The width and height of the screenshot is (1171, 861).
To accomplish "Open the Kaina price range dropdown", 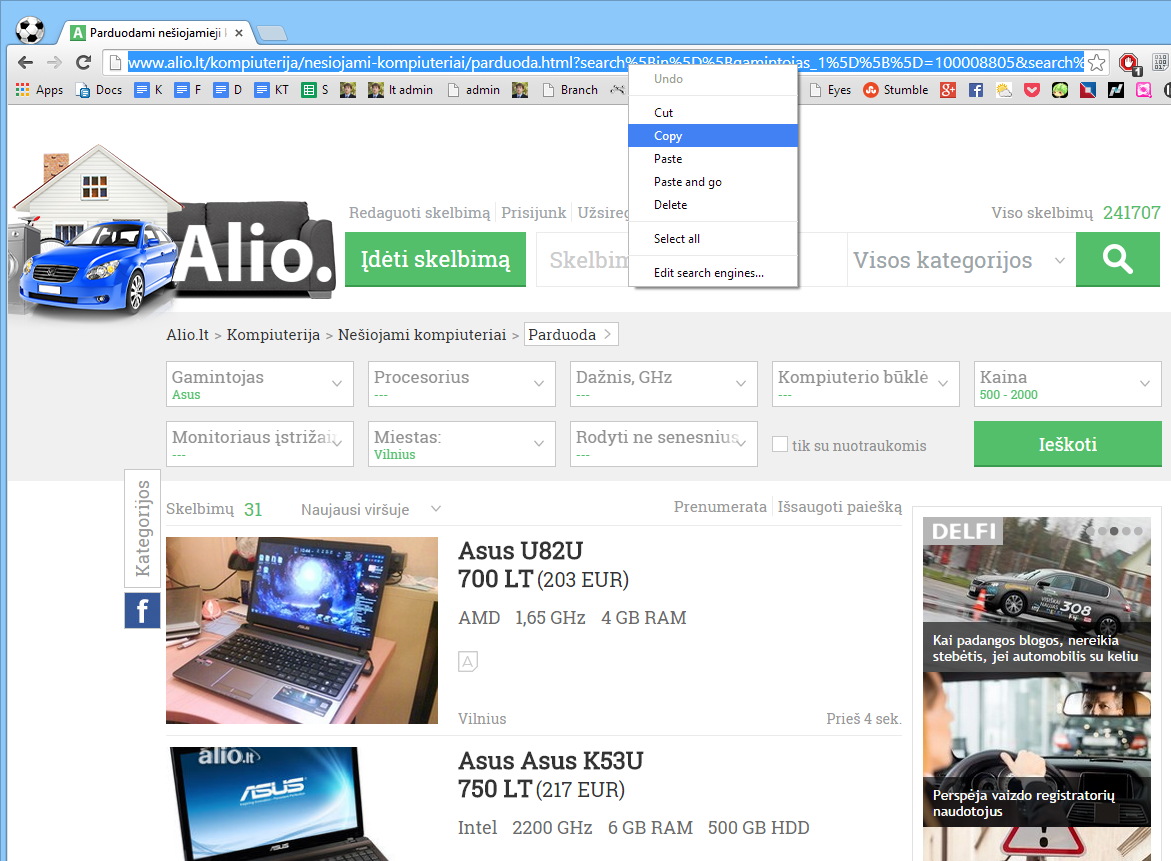I will tap(1067, 384).
